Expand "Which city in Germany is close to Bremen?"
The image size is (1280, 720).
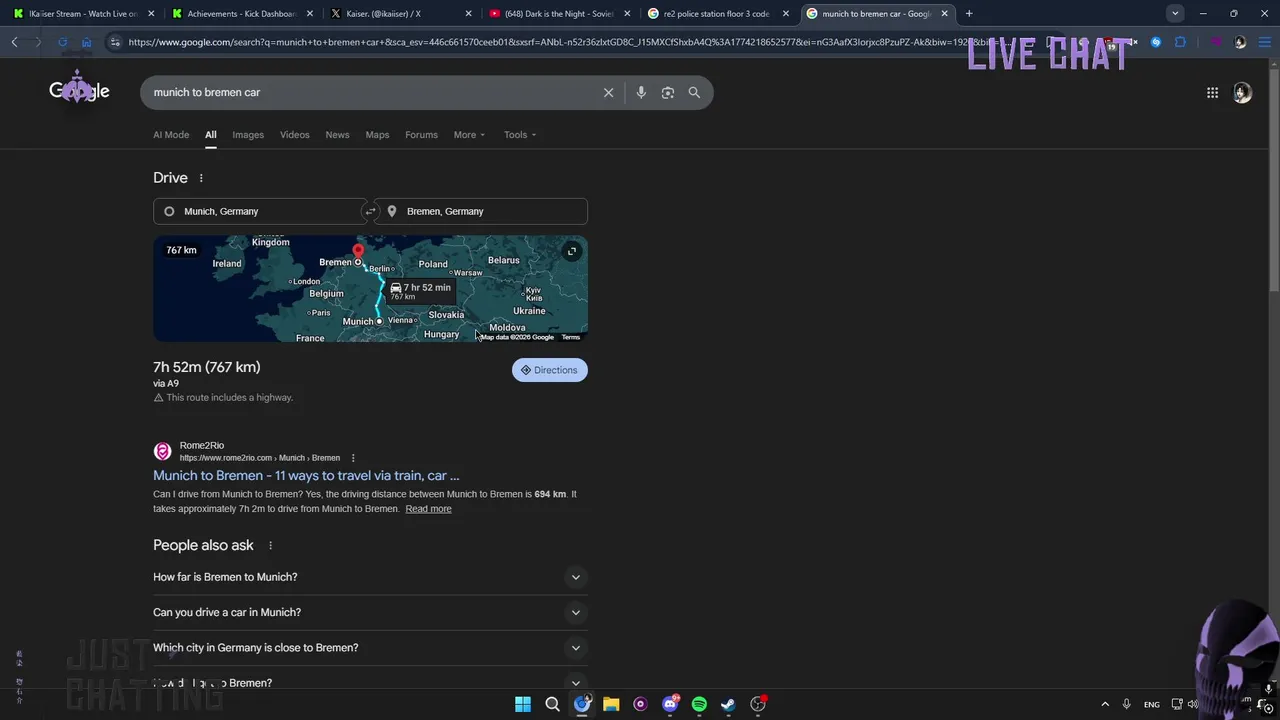[370, 648]
